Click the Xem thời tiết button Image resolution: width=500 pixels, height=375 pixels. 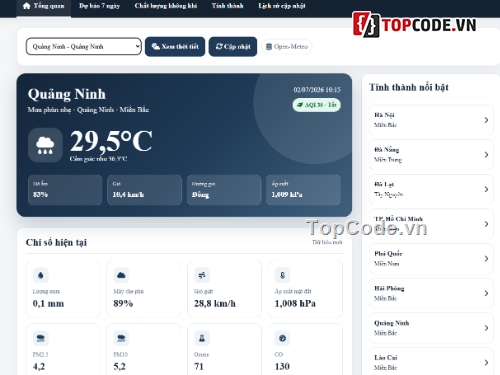(175, 46)
